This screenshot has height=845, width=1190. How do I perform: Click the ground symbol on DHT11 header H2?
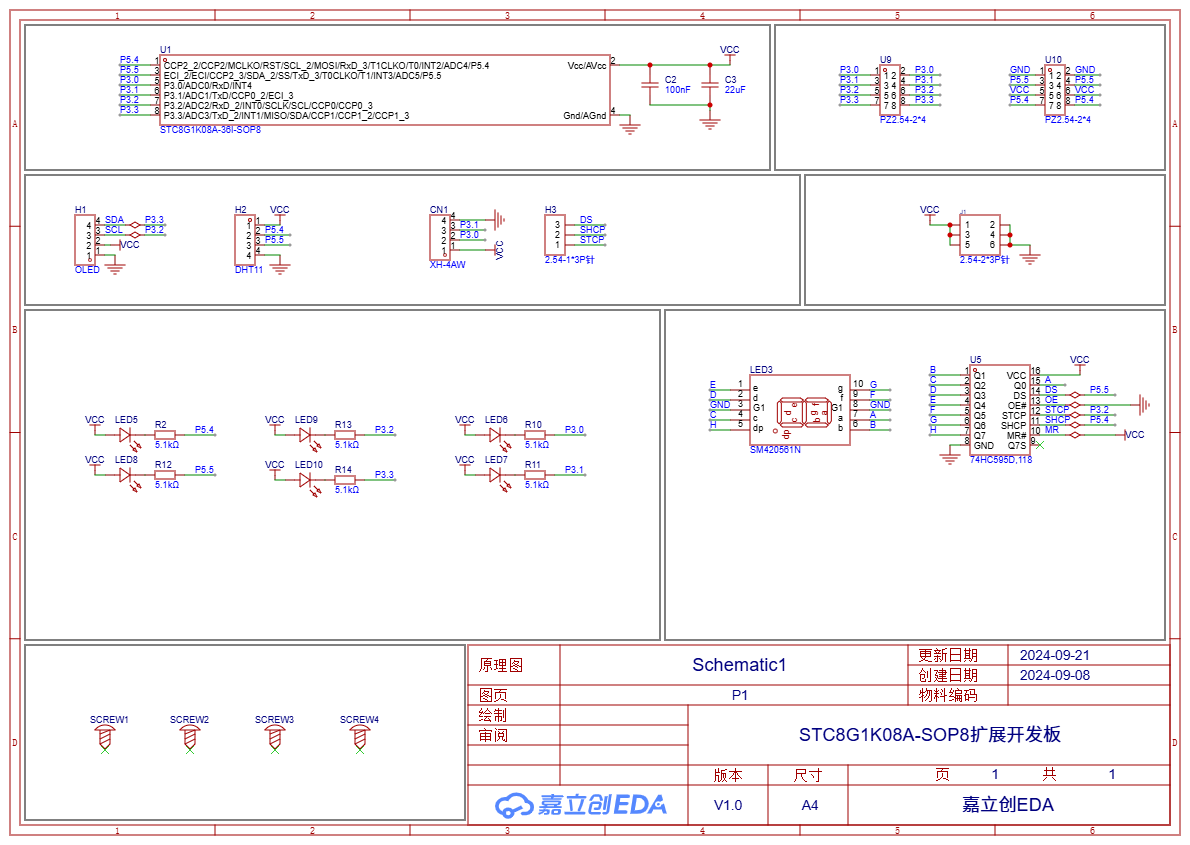[x=281, y=268]
